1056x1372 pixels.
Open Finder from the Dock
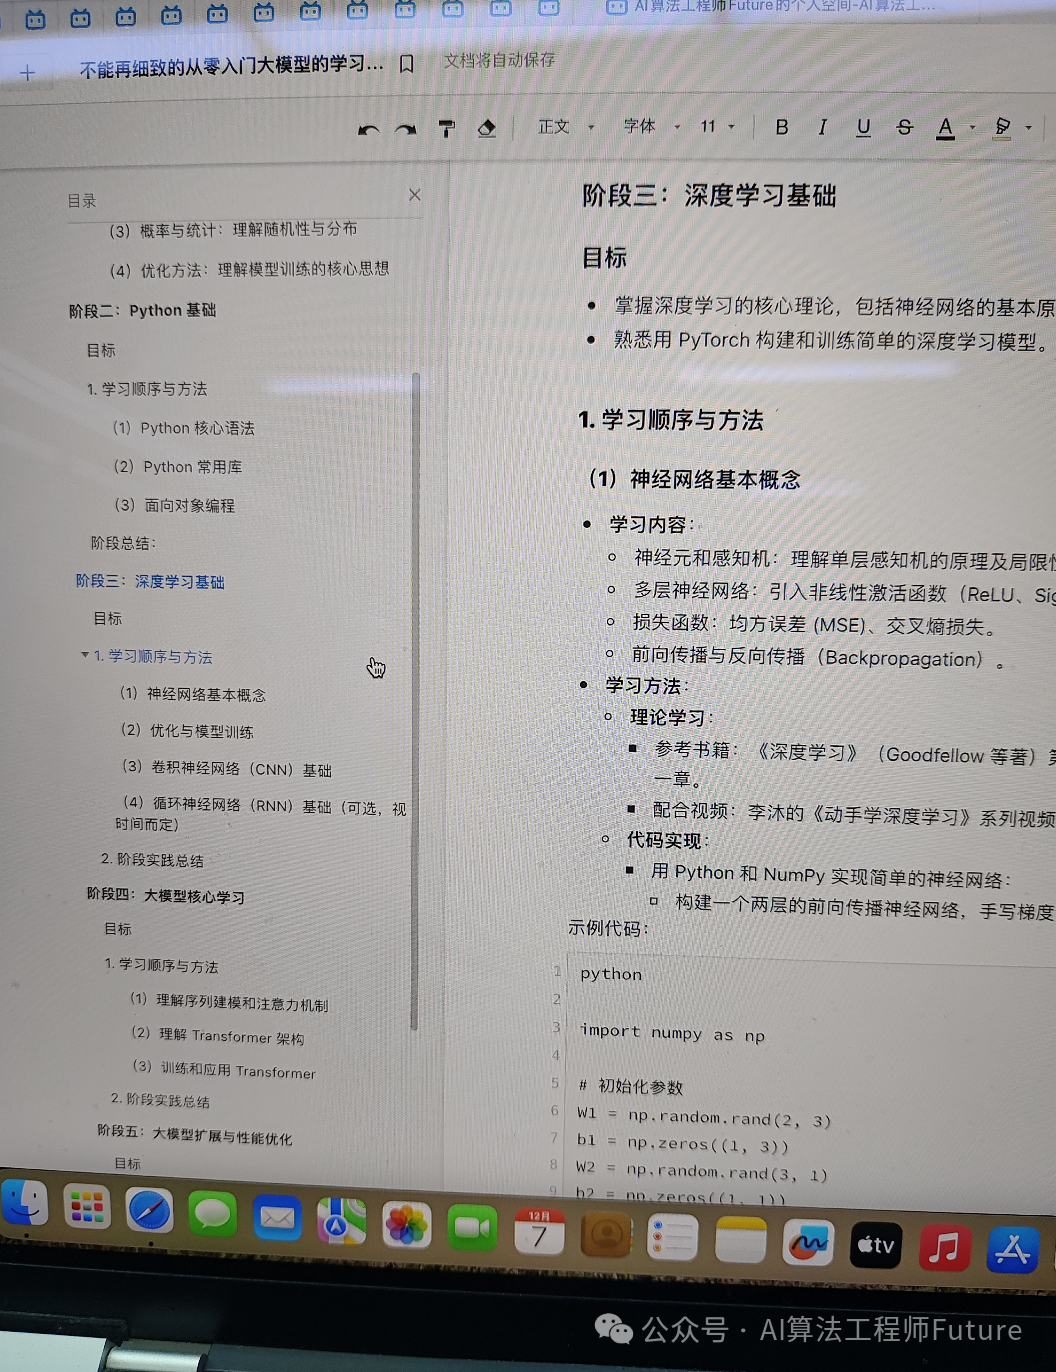(x=25, y=1202)
